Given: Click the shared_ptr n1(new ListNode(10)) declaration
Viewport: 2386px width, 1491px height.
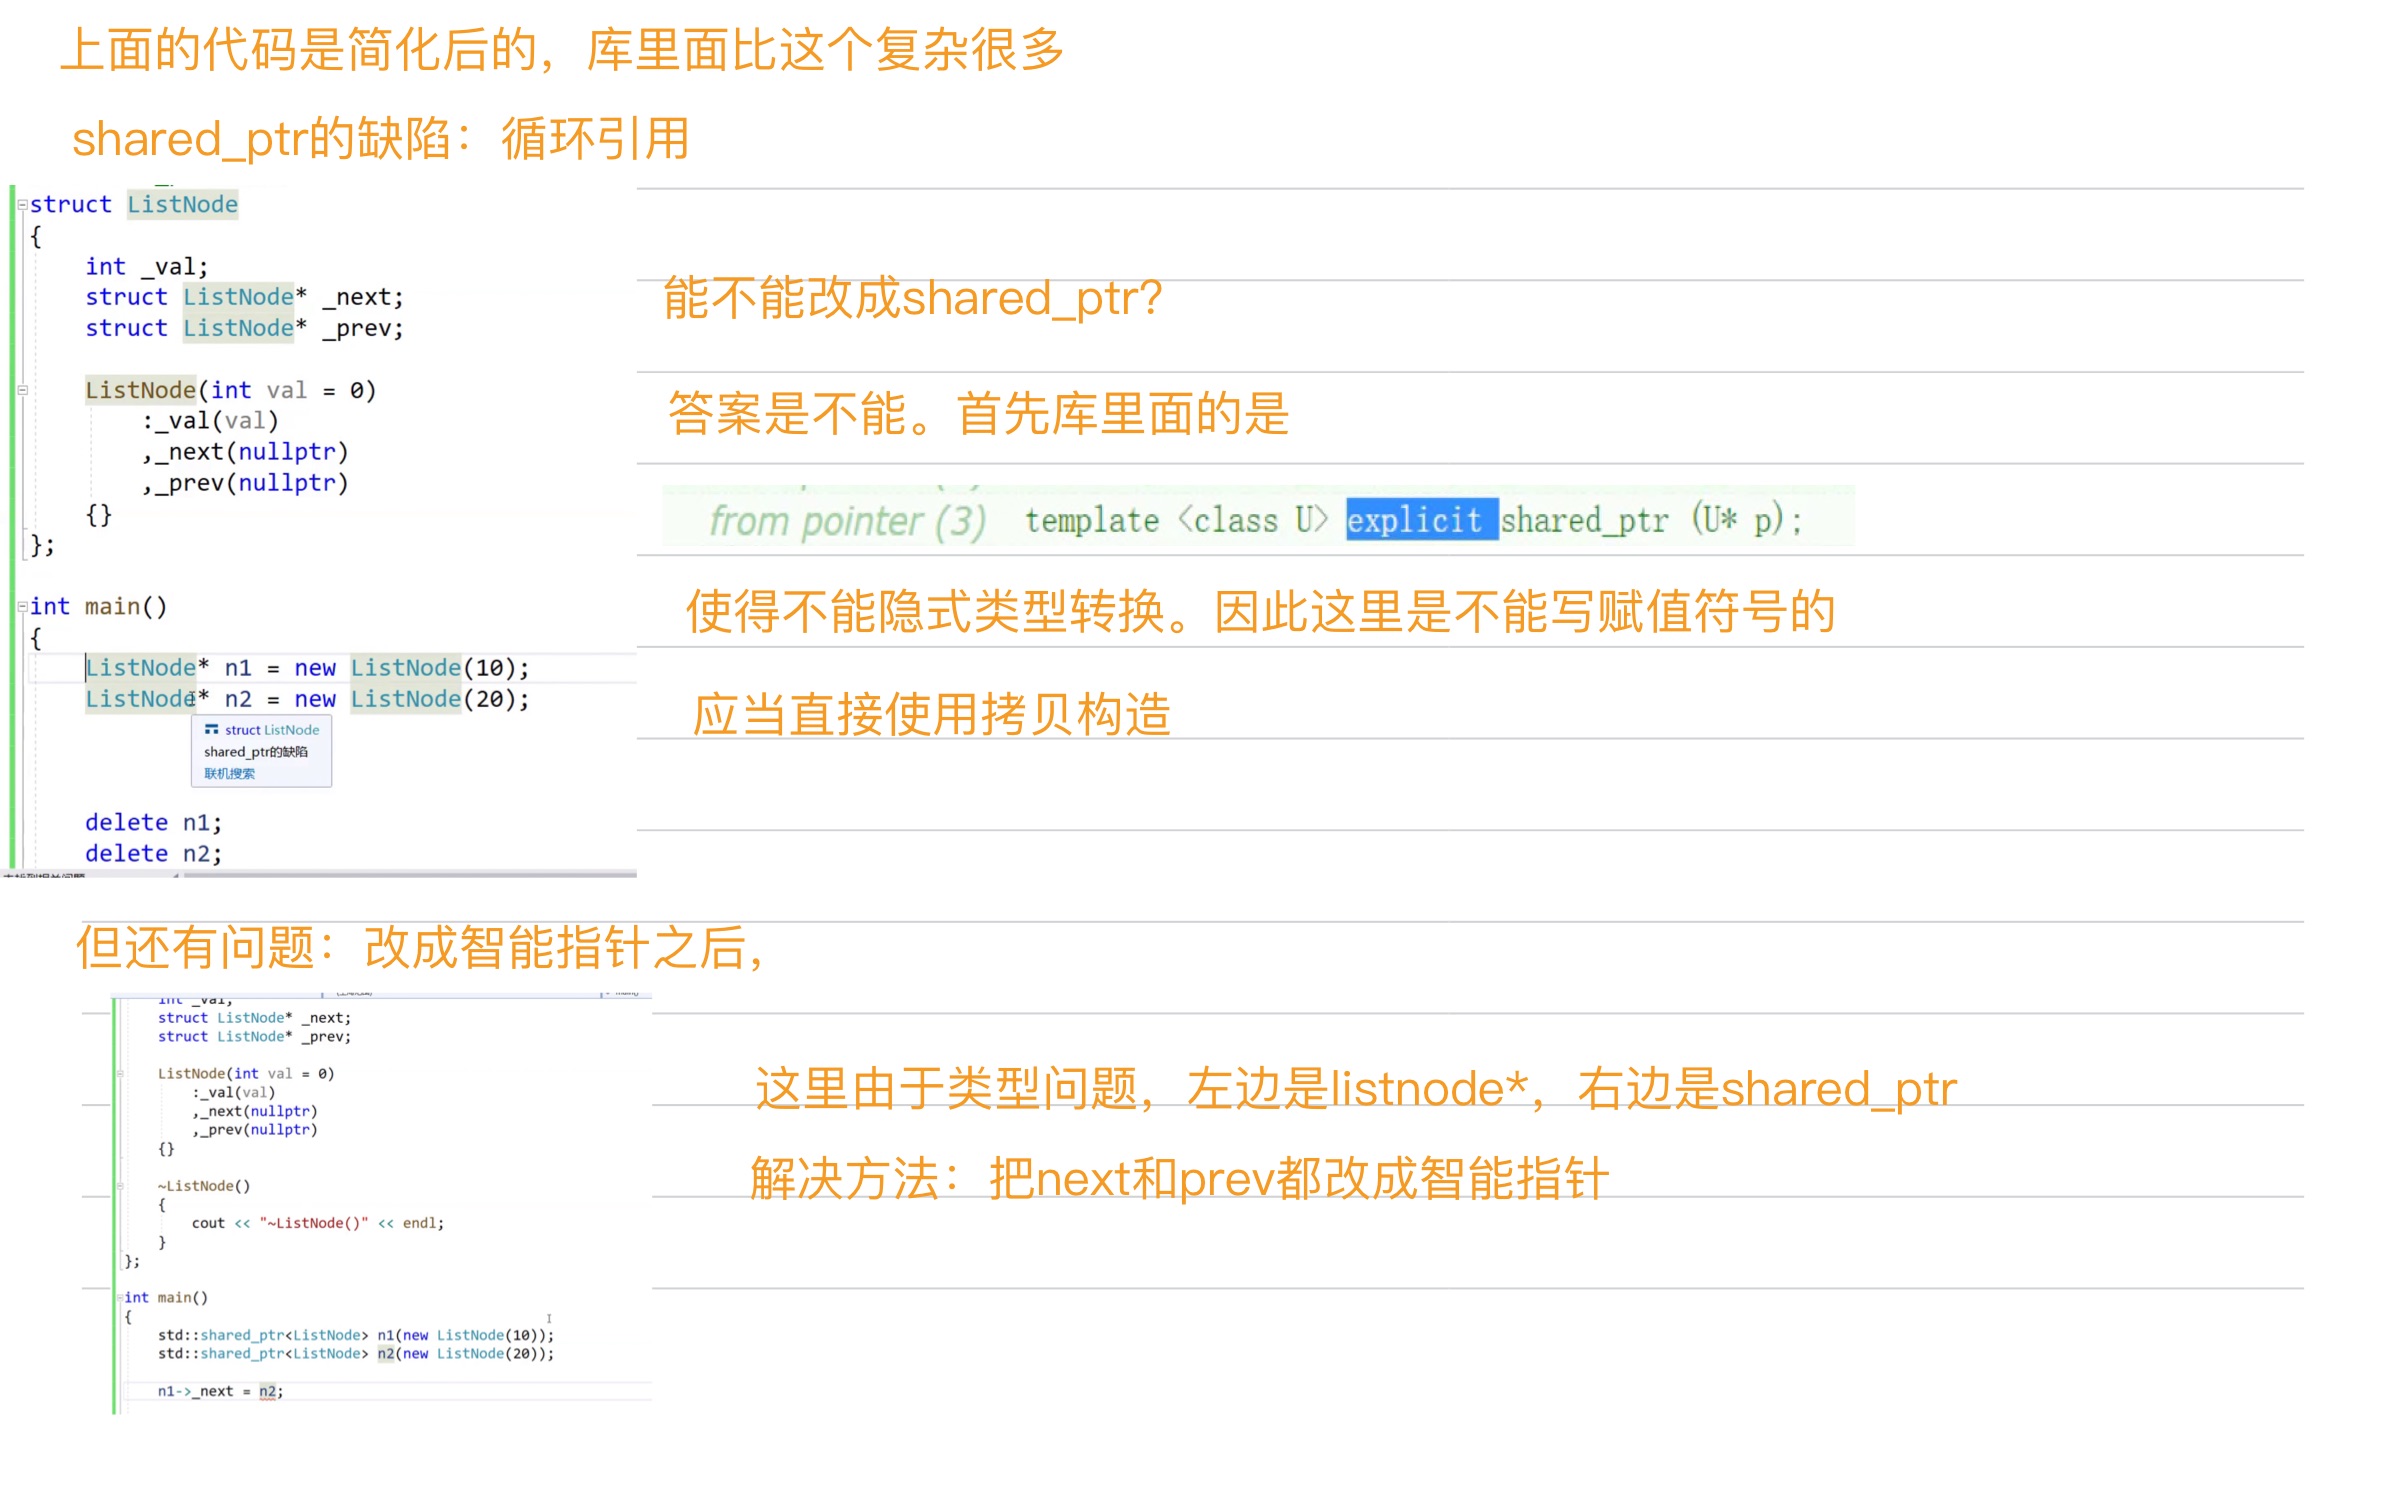Looking at the screenshot, I should tap(355, 1335).
